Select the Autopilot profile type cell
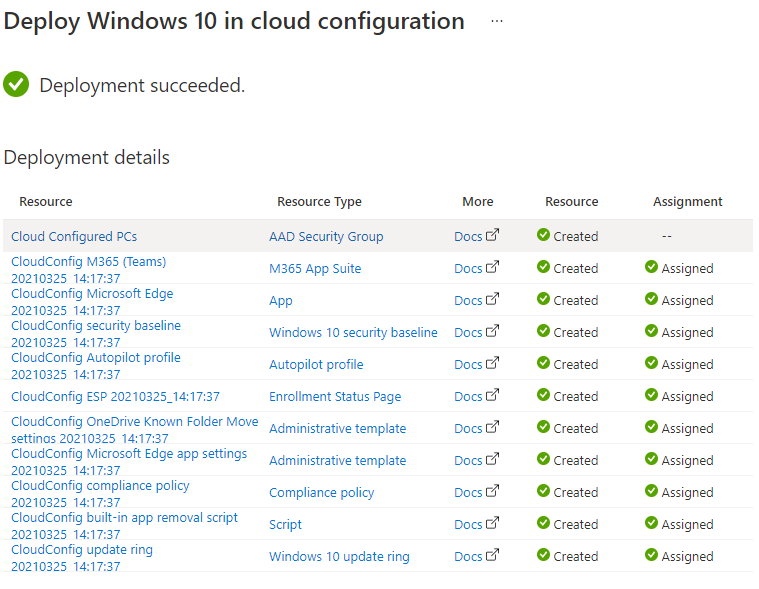 click(316, 364)
